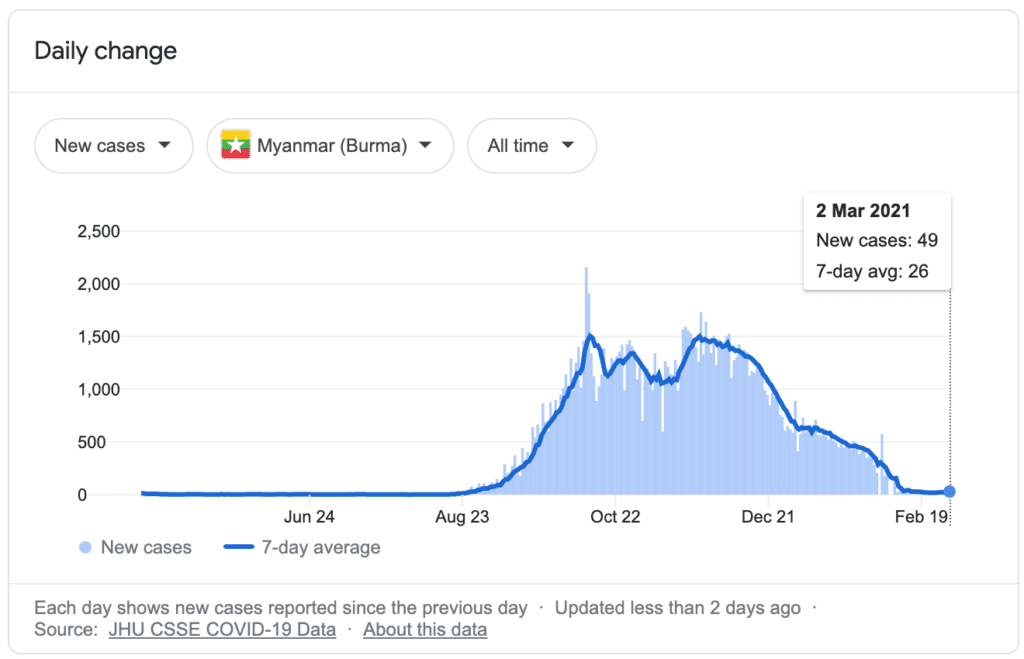Viewport: 1024px width, 659px height.
Task: Click the Oct 22 axis label
Action: pyautogui.click(x=615, y=517)
